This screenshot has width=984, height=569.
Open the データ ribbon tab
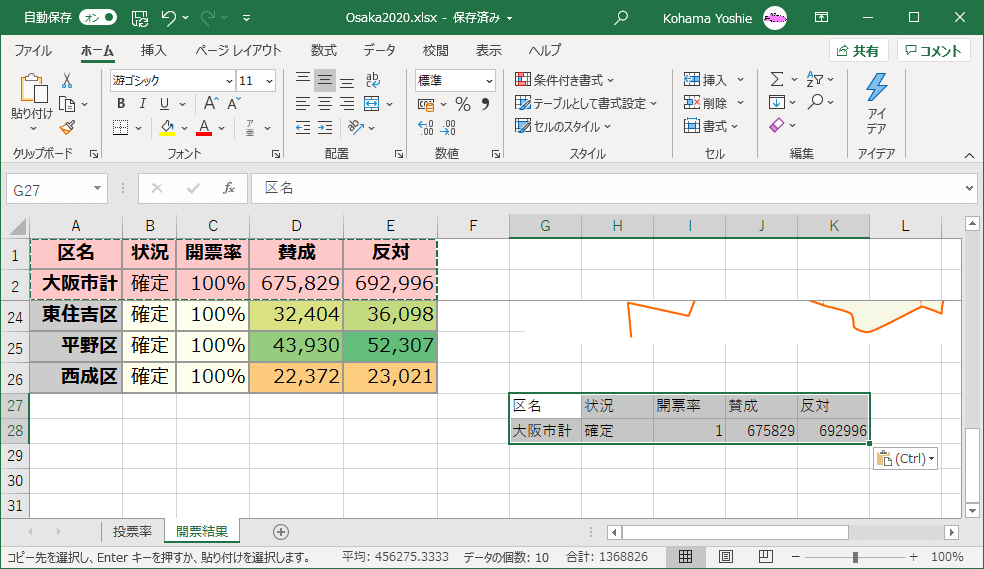click(379, 51)
